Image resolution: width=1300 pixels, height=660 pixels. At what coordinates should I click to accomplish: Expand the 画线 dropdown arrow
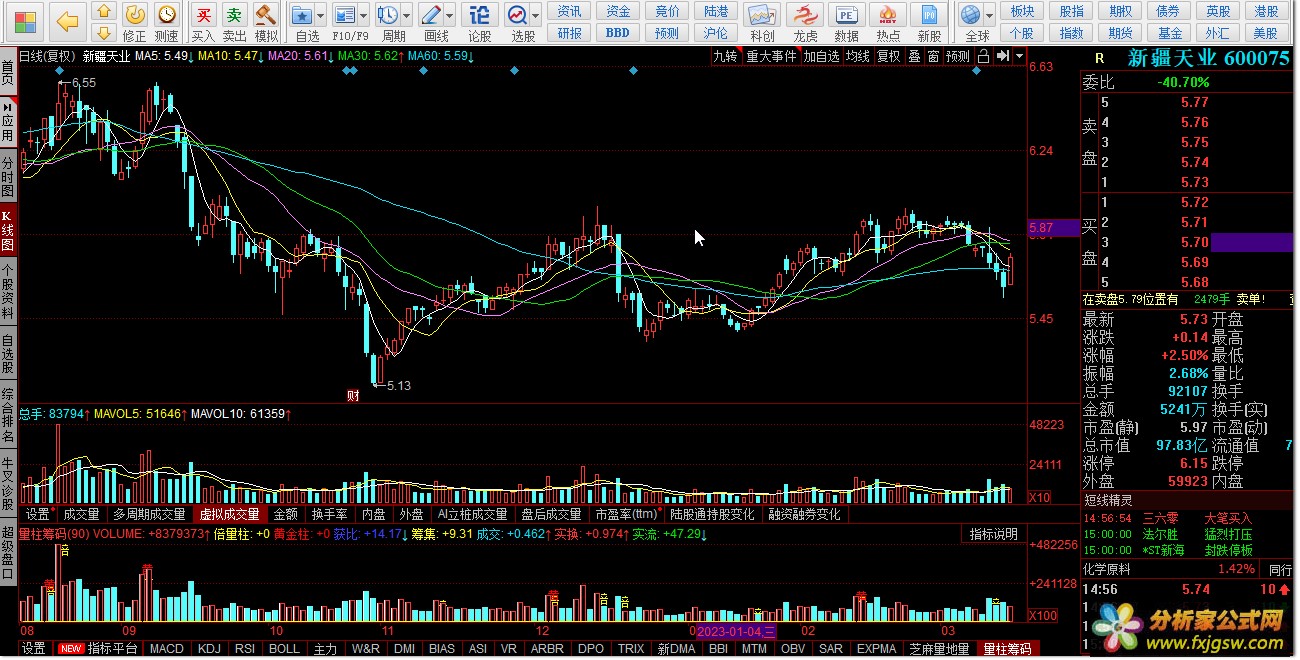tap(449, 16)
